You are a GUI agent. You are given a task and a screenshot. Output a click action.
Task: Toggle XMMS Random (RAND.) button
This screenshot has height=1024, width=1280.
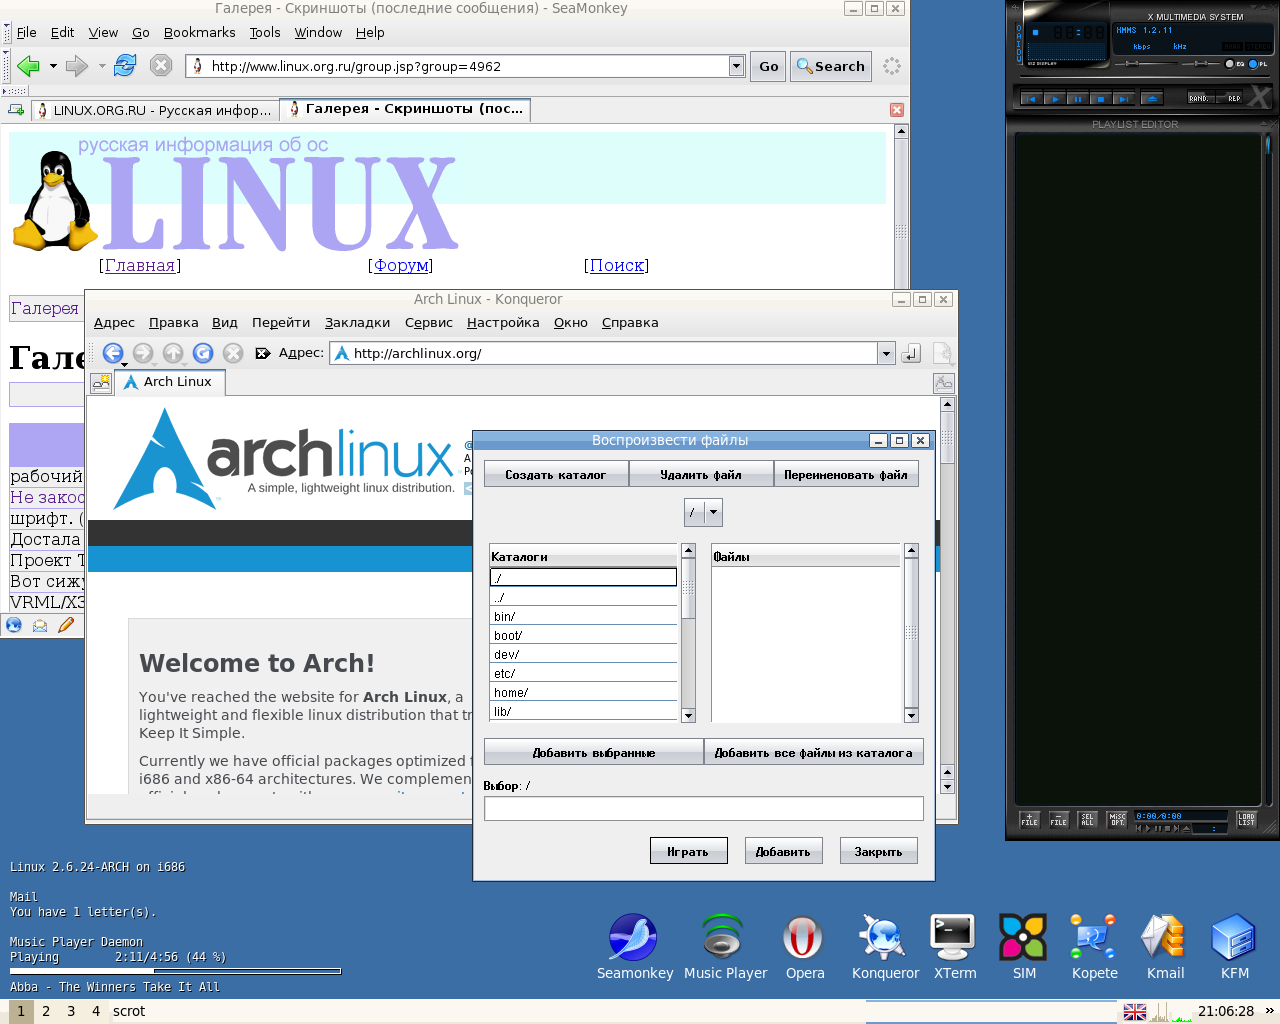(1199, 98)
